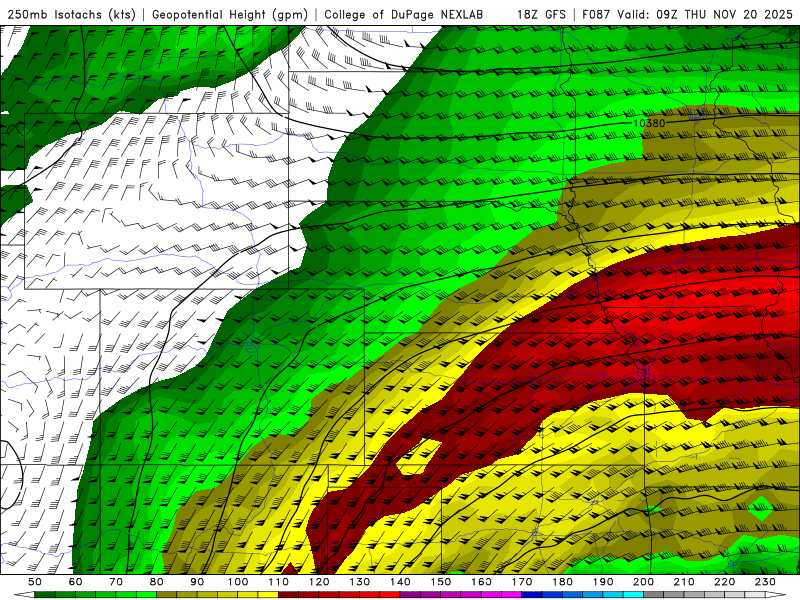800x600 pixels.
Task: Click the 100 label on the color scale
Action: coord(238,582)
